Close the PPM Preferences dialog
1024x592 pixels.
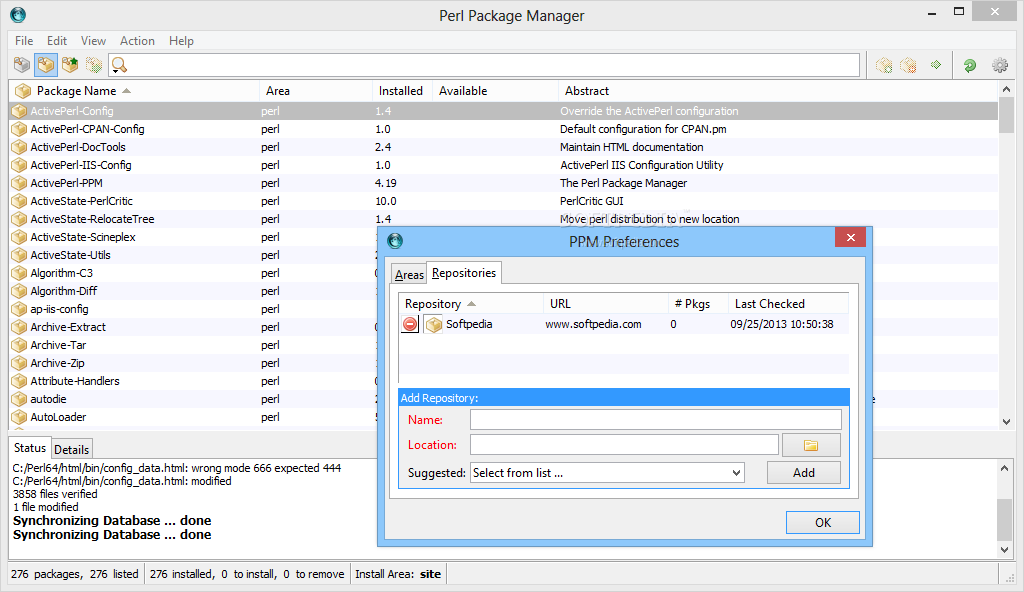coord(850,238)
